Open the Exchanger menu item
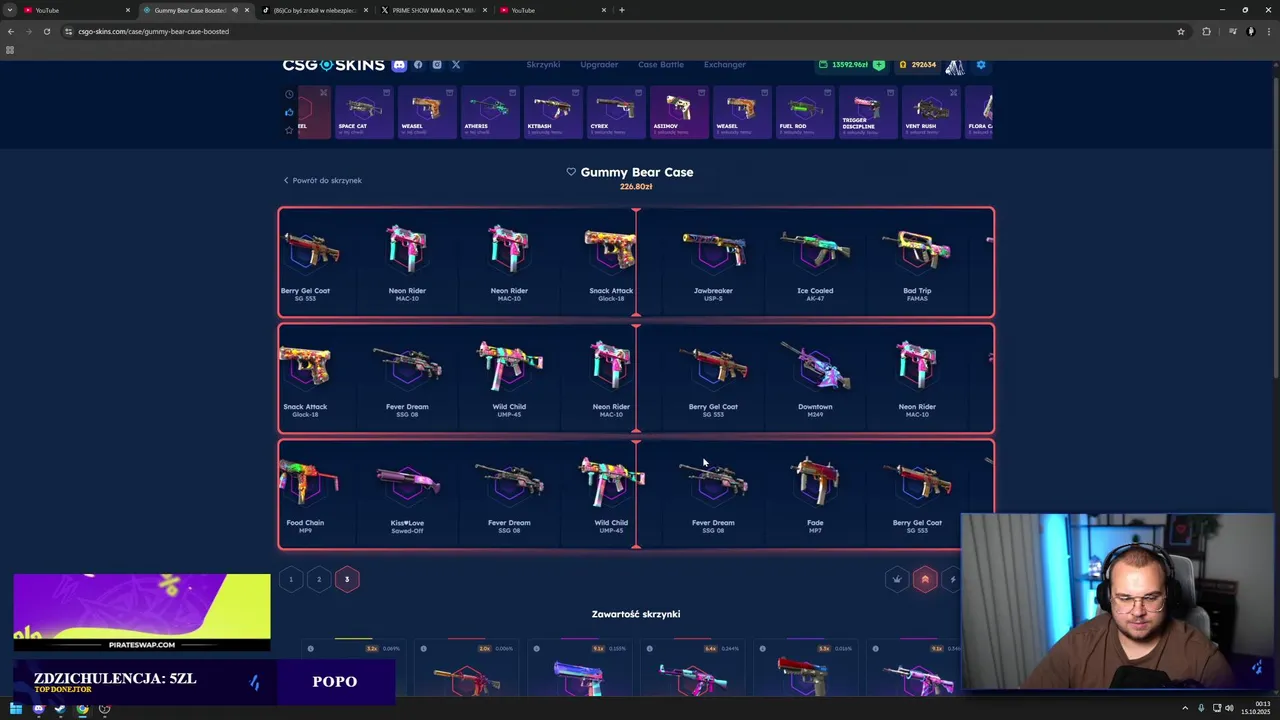Image resolution: width=1280 pixels, height=720 pixels. [725, 65]
